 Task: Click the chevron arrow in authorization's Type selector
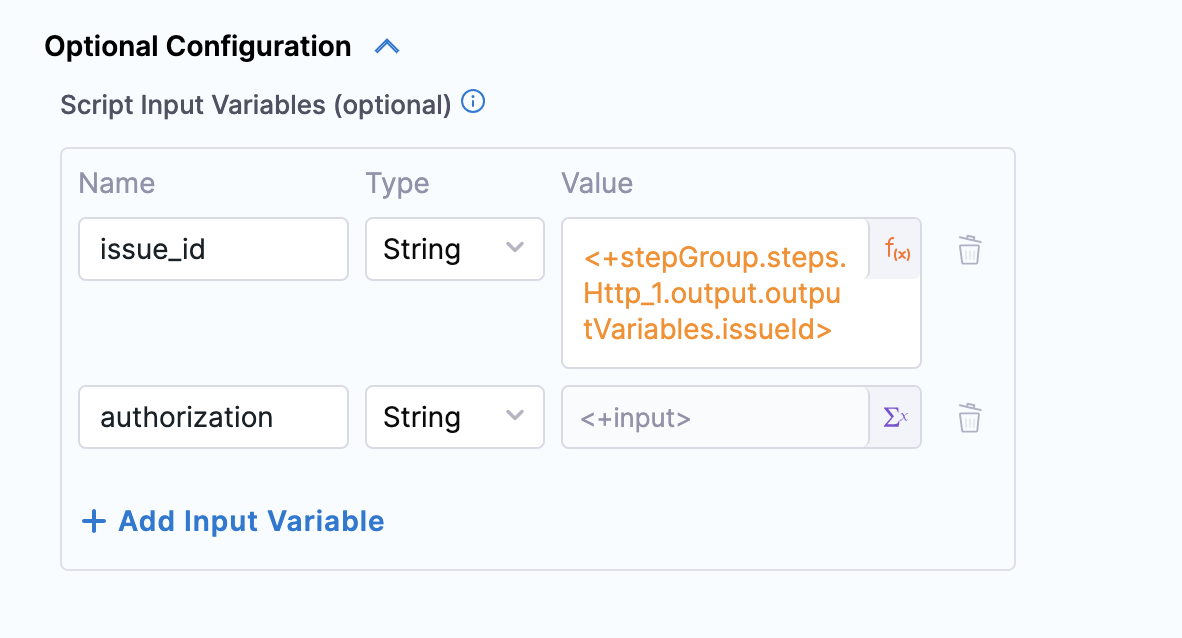click(516, 416)
